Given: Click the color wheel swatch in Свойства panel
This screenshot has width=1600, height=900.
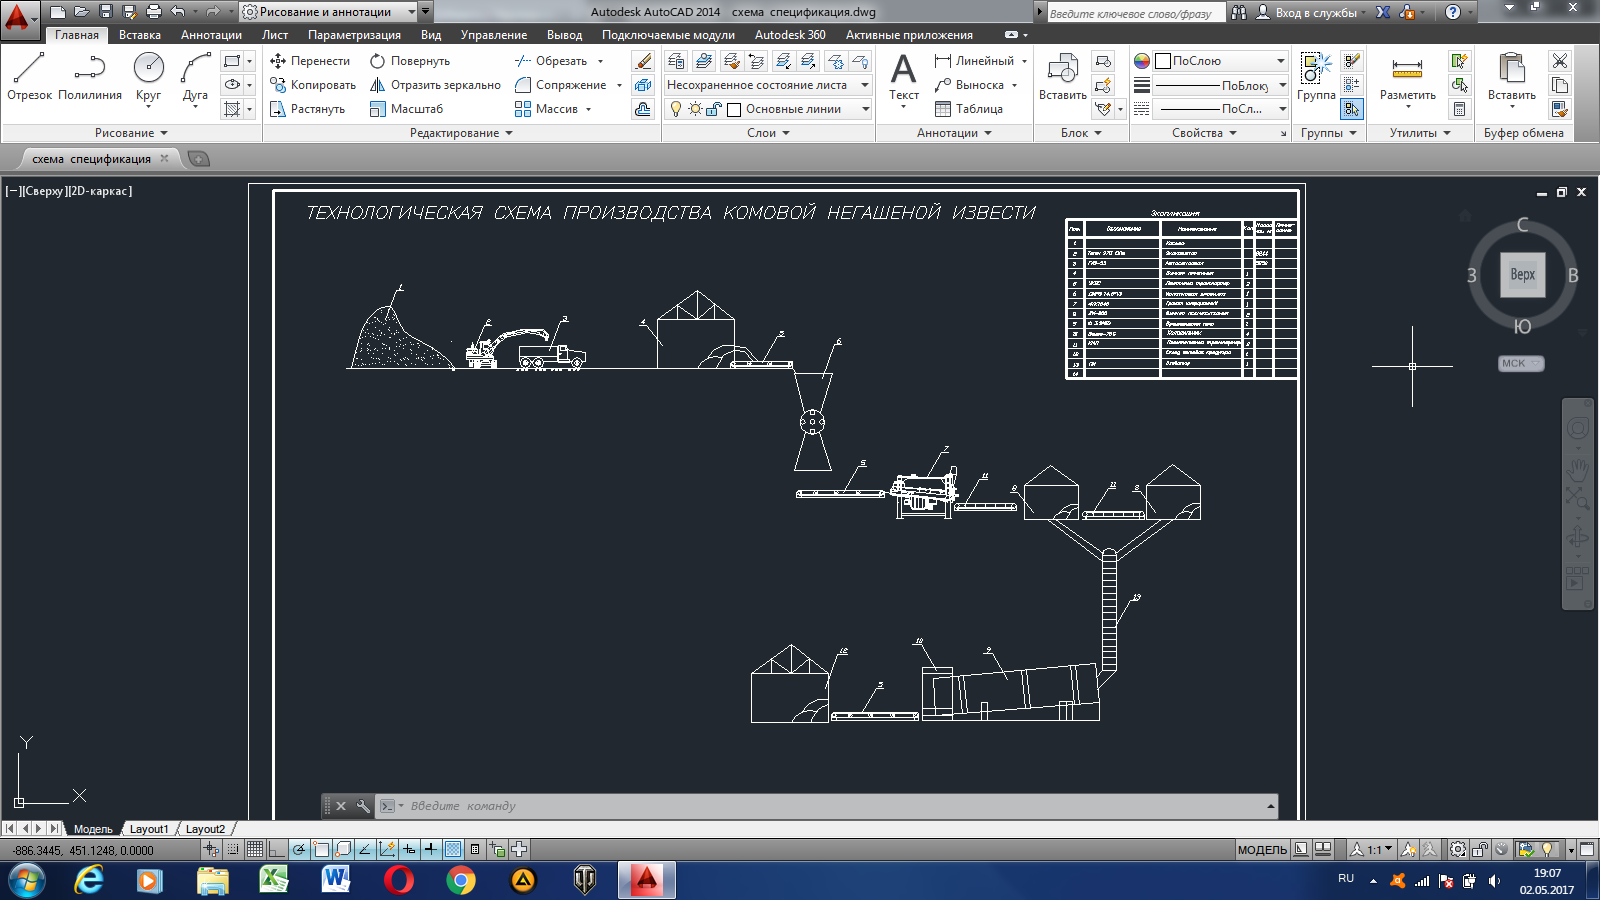Looking at the screenshot, I should [x=1142, y=61].
